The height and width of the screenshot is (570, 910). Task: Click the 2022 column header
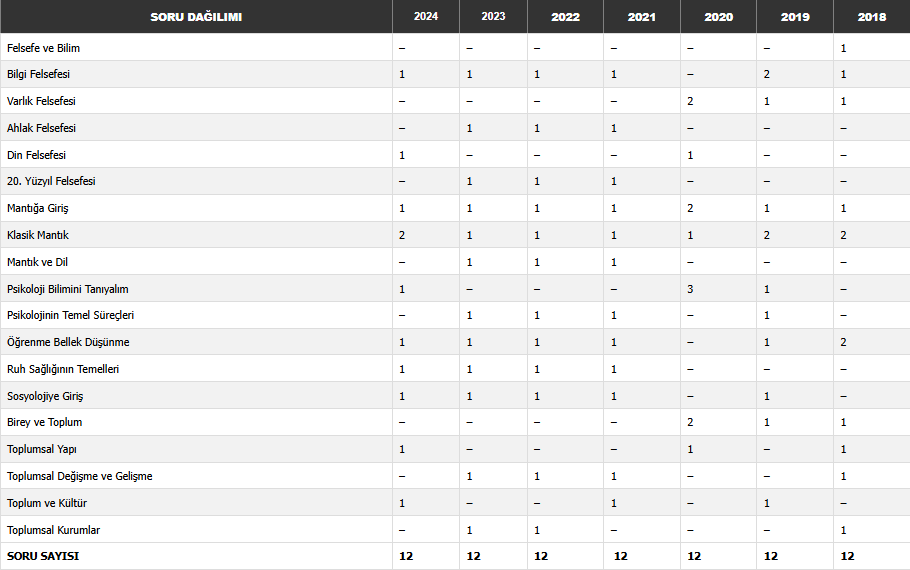pos(565,17)
